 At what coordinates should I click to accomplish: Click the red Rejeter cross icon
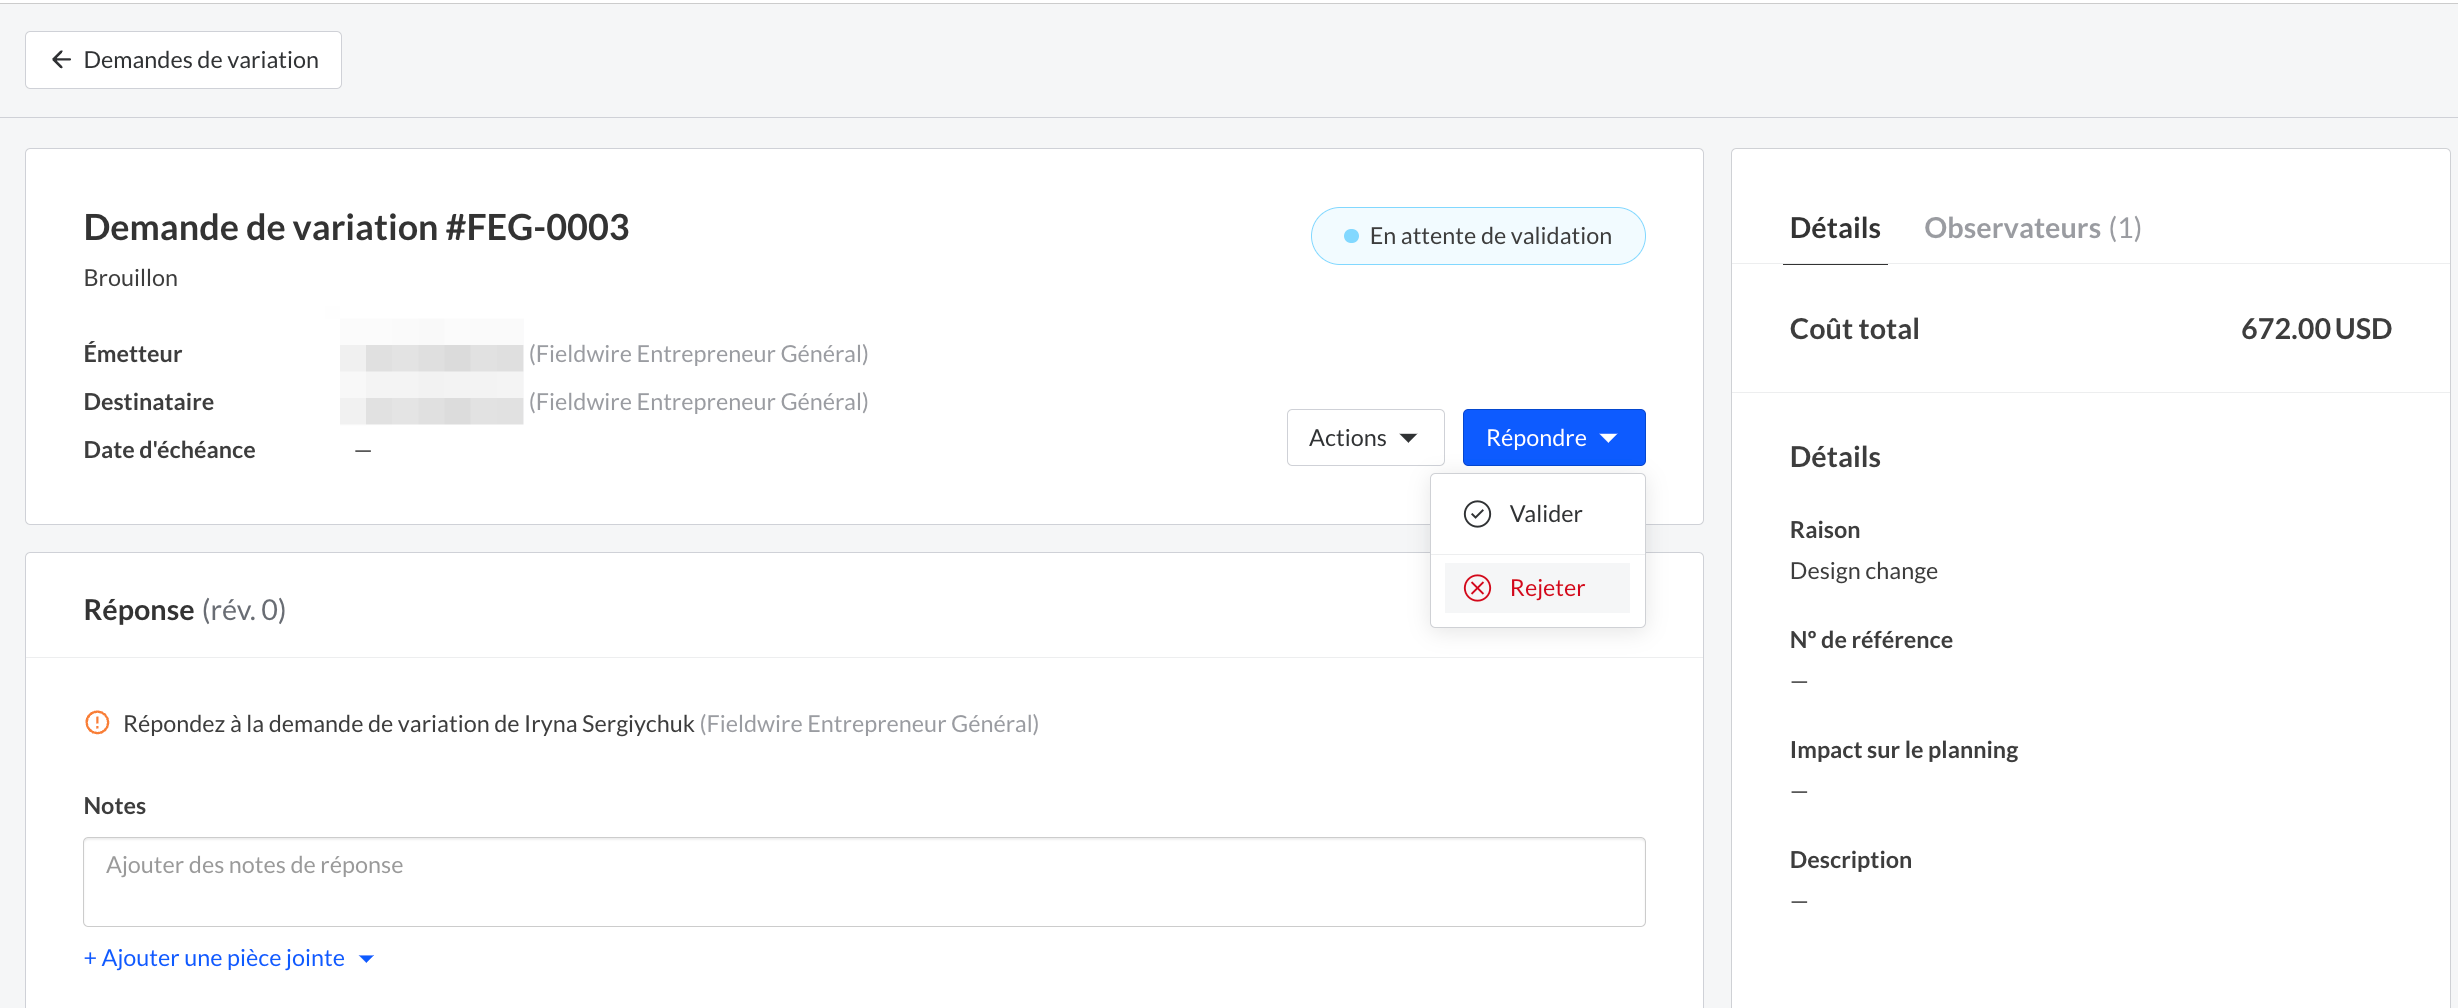1477,588
